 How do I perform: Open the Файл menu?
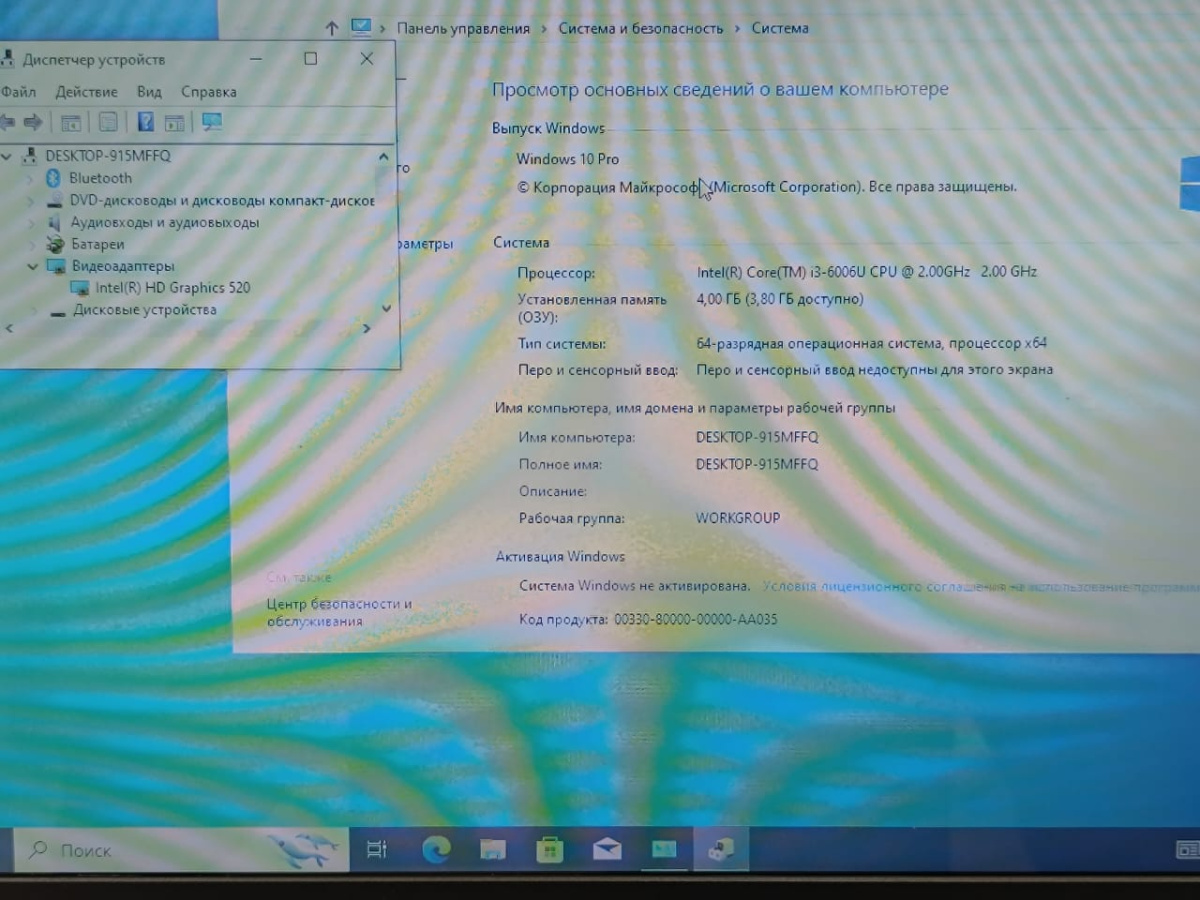(18, 92)
